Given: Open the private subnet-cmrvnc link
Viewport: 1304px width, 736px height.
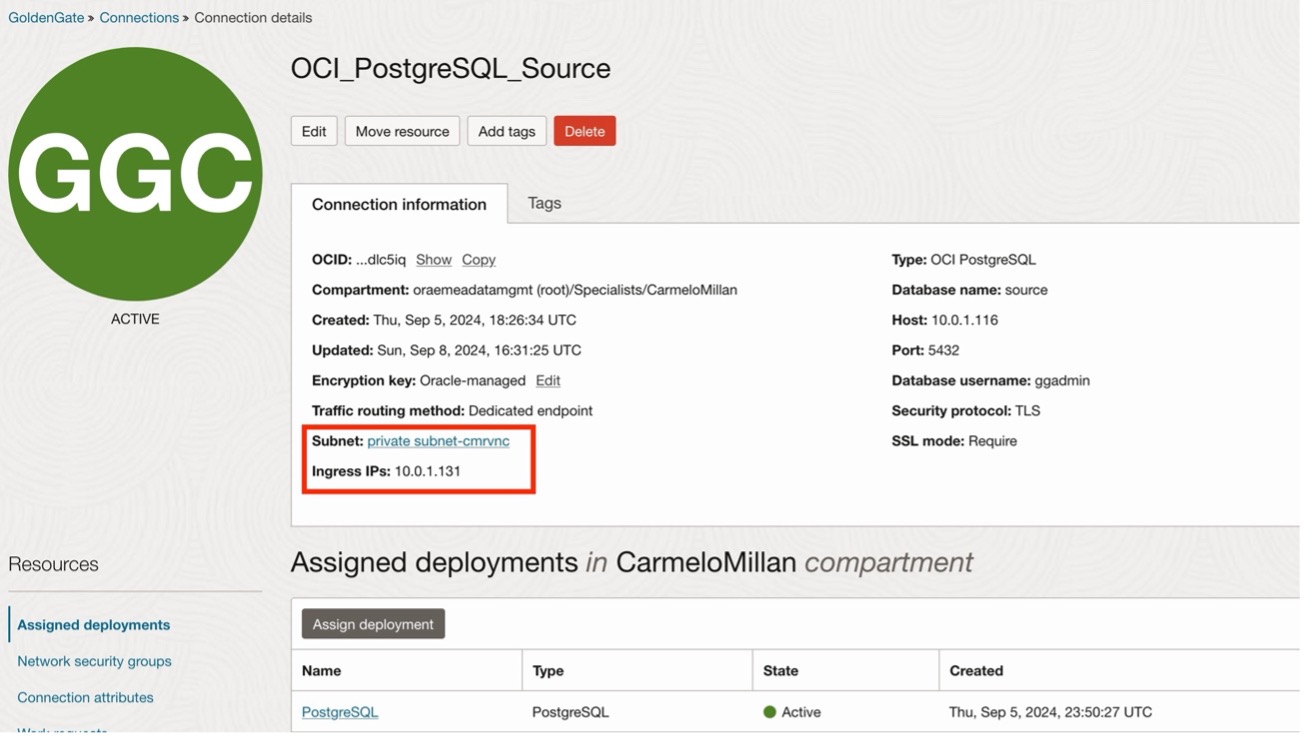Looking at the screenshot, I should (438, 441).
